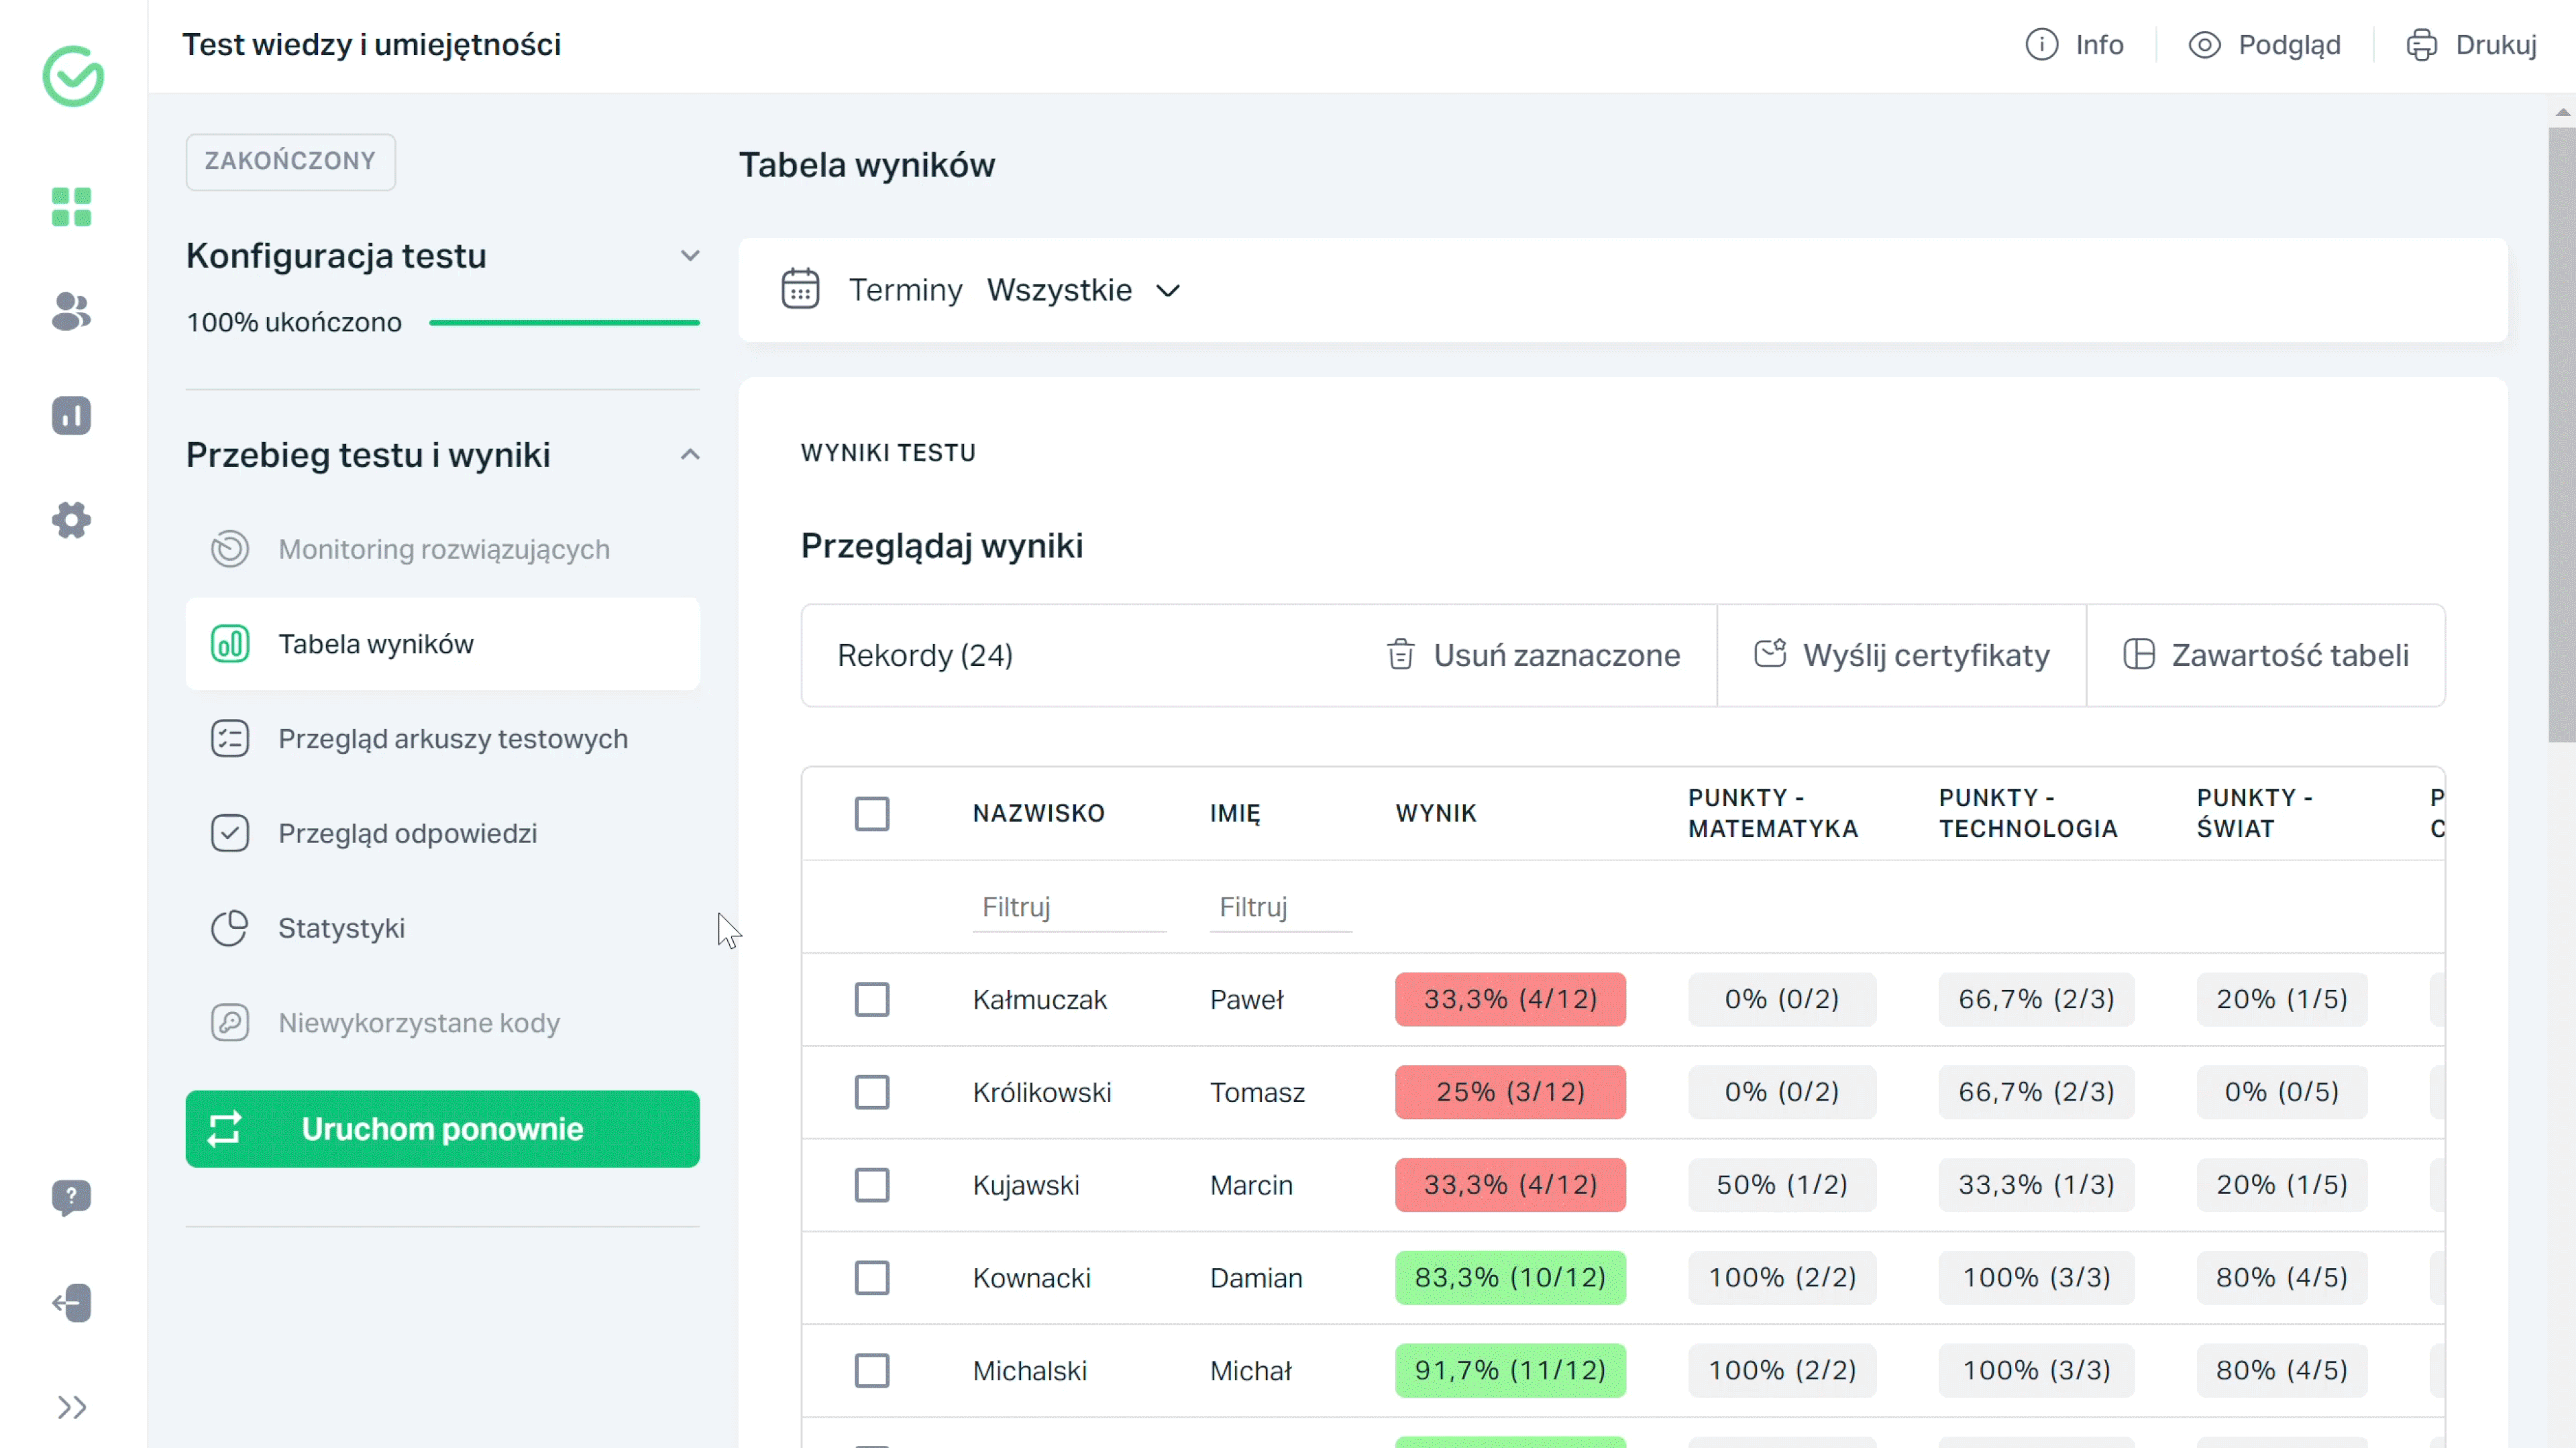Click the logout arrow icon in sidebar

[71, 1303]
